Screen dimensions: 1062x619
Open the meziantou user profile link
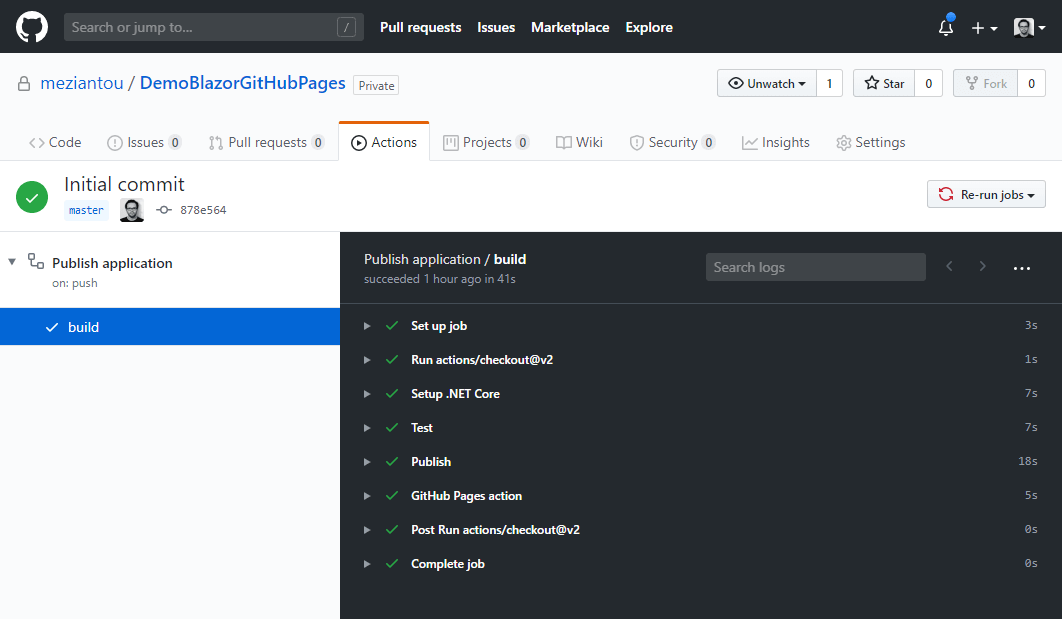[82, 84]
